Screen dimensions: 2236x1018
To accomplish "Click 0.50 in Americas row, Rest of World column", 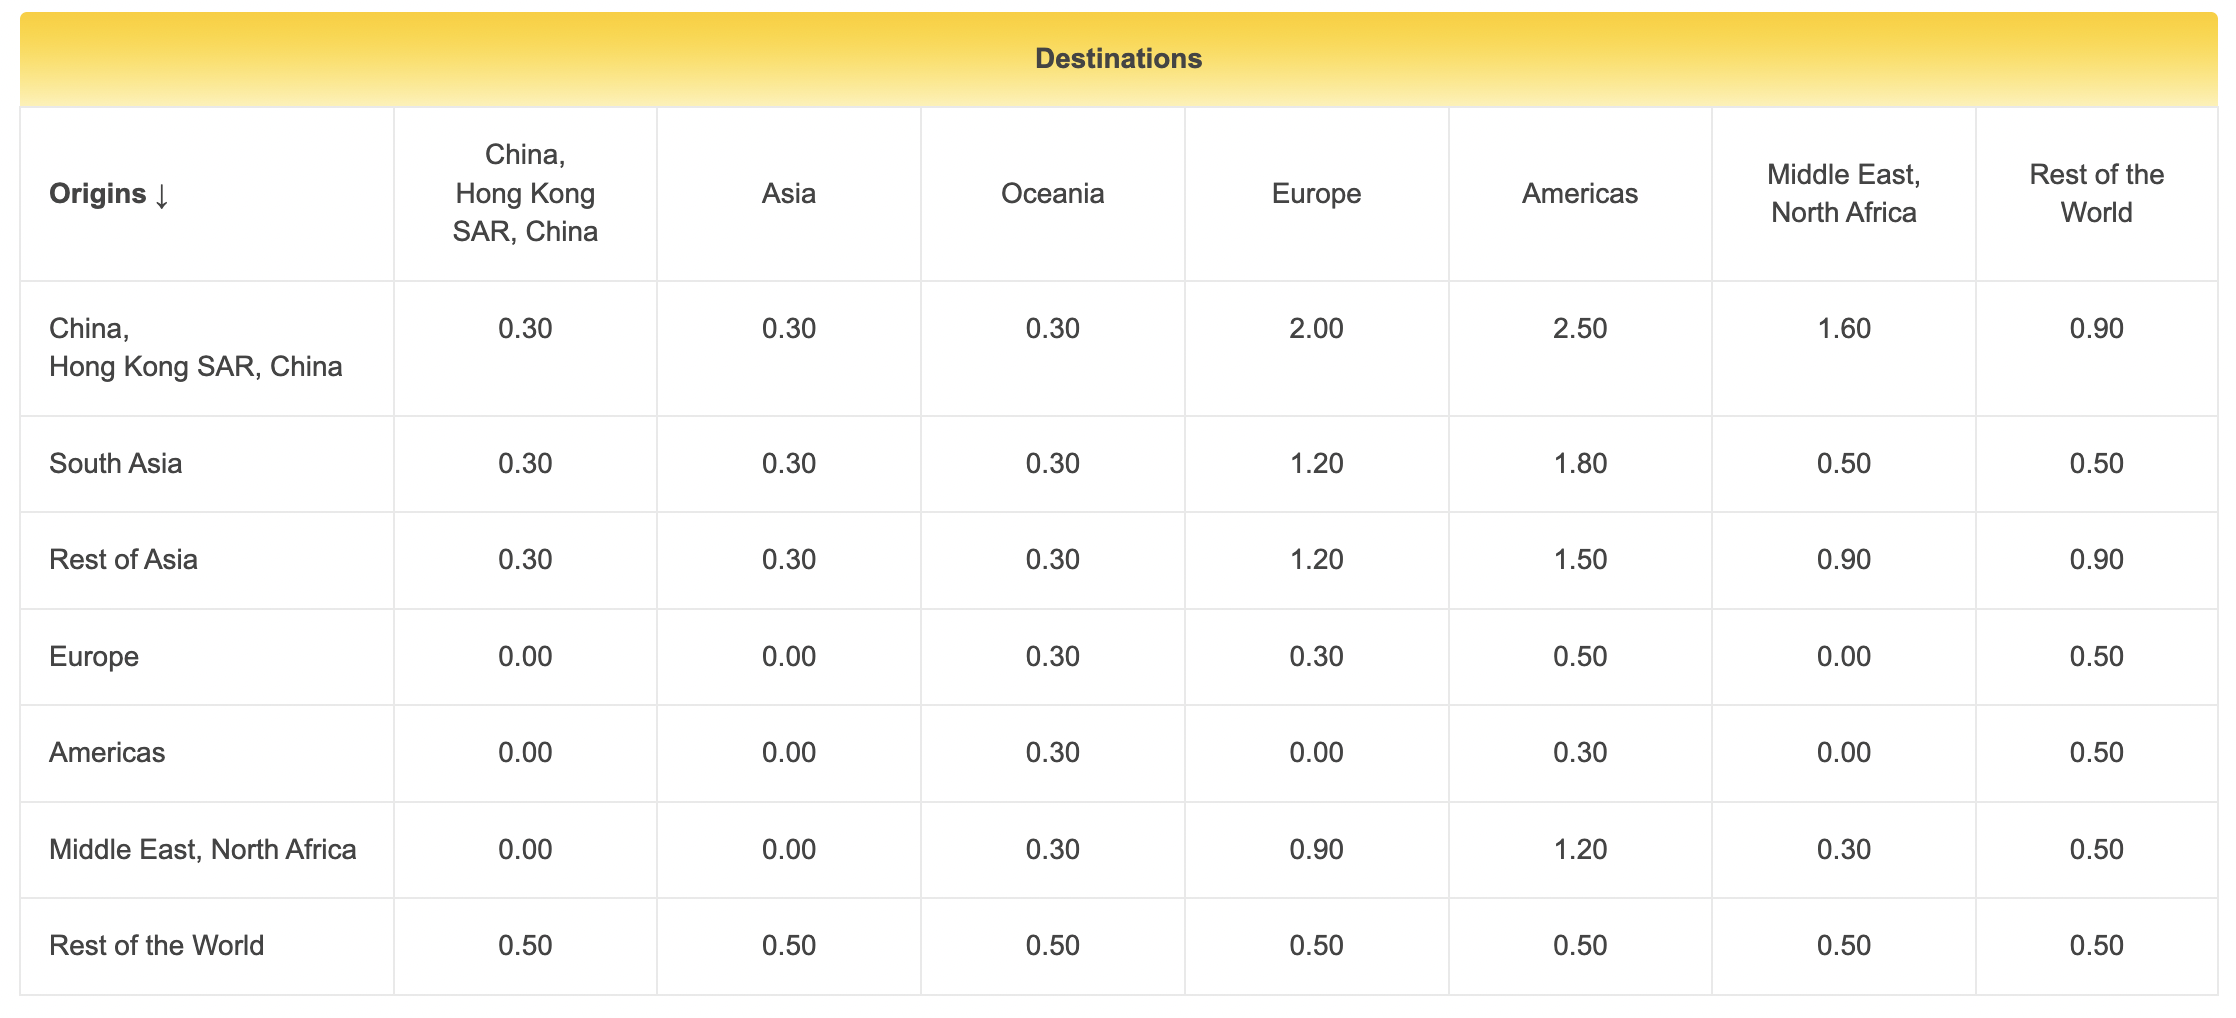I will click(2096, 752).
